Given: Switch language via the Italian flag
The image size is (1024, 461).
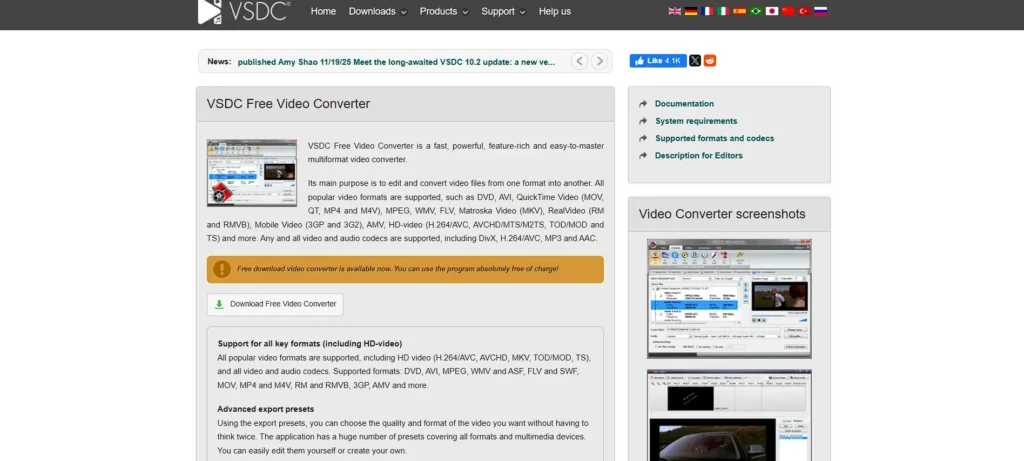Looking at the screenshot, I should (724, 11).
